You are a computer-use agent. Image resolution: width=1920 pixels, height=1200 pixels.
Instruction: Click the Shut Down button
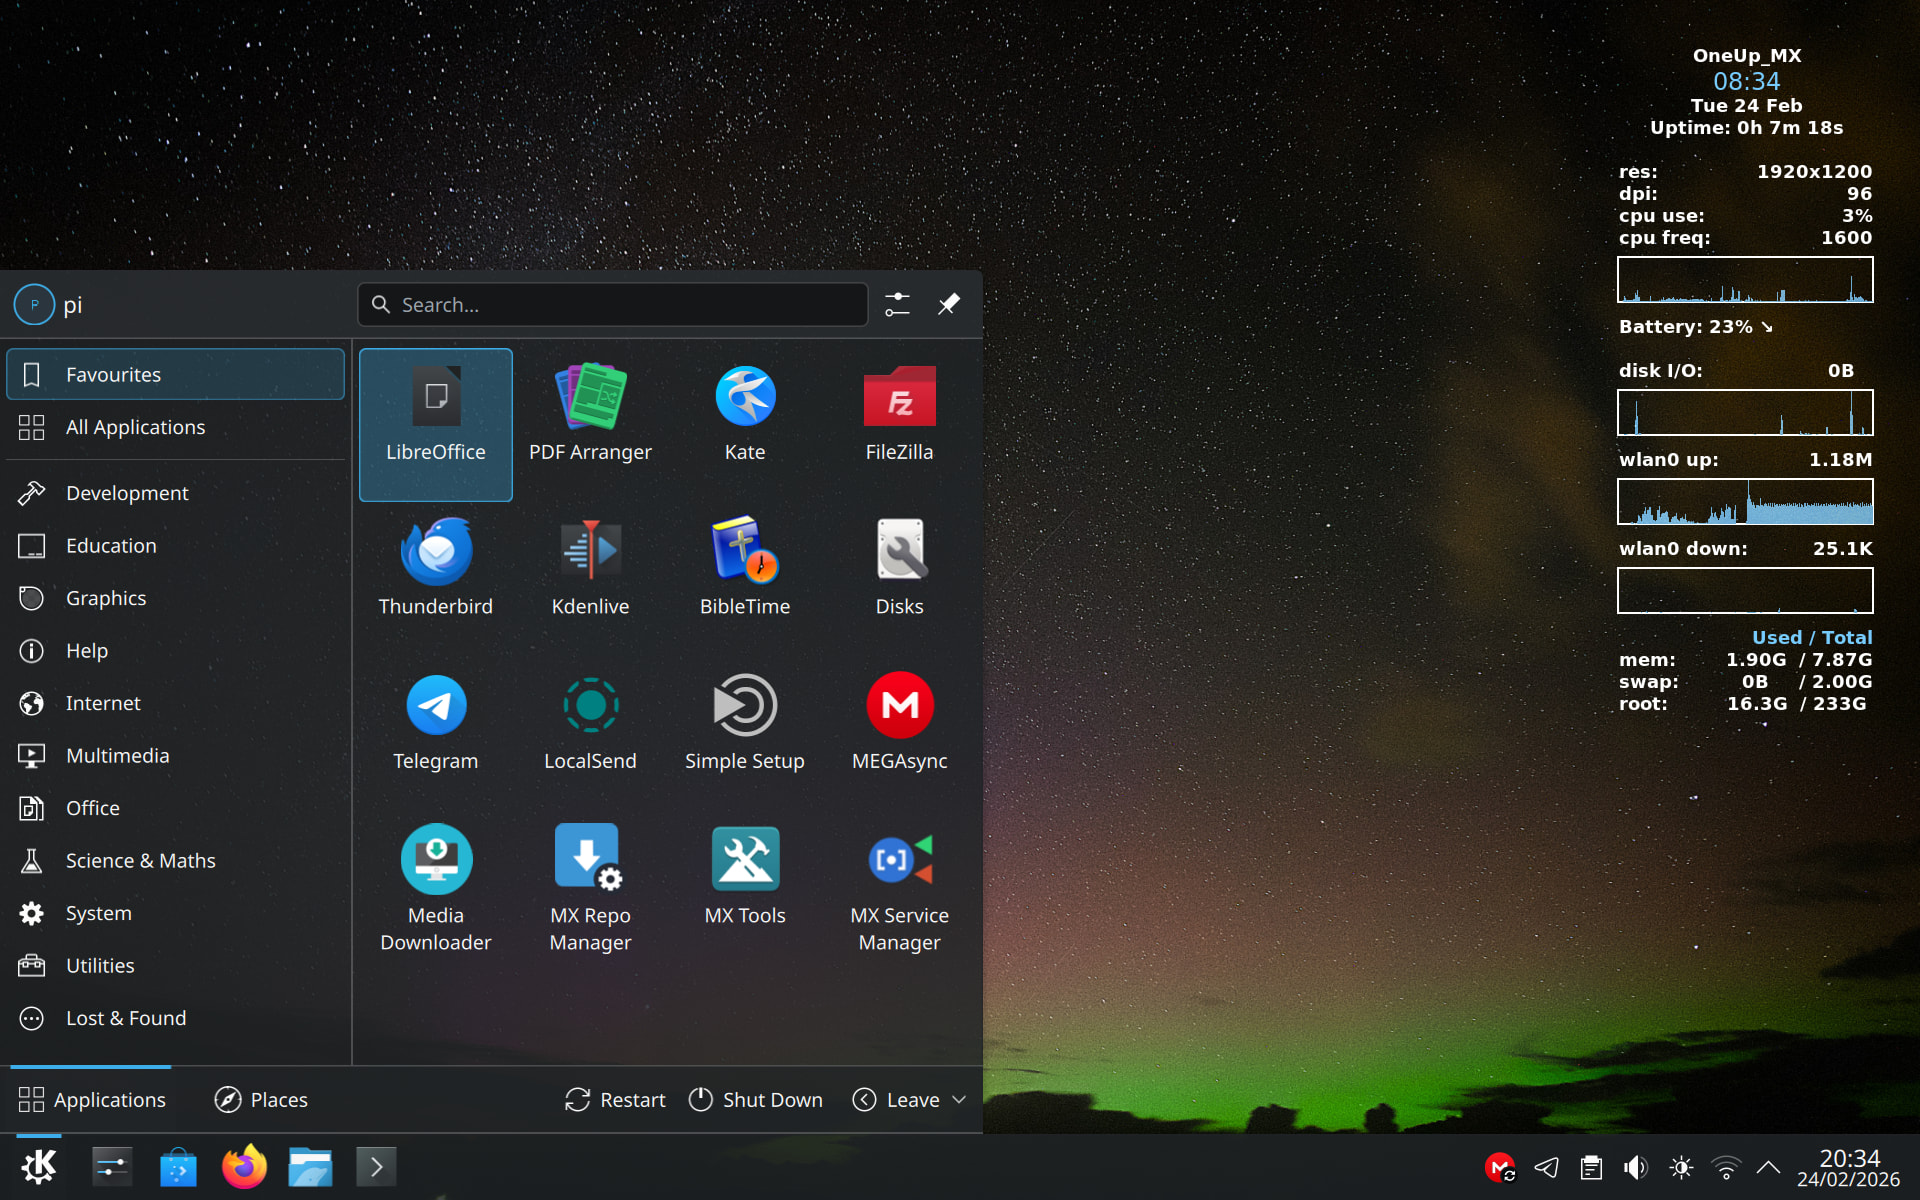pos(756,1099)
